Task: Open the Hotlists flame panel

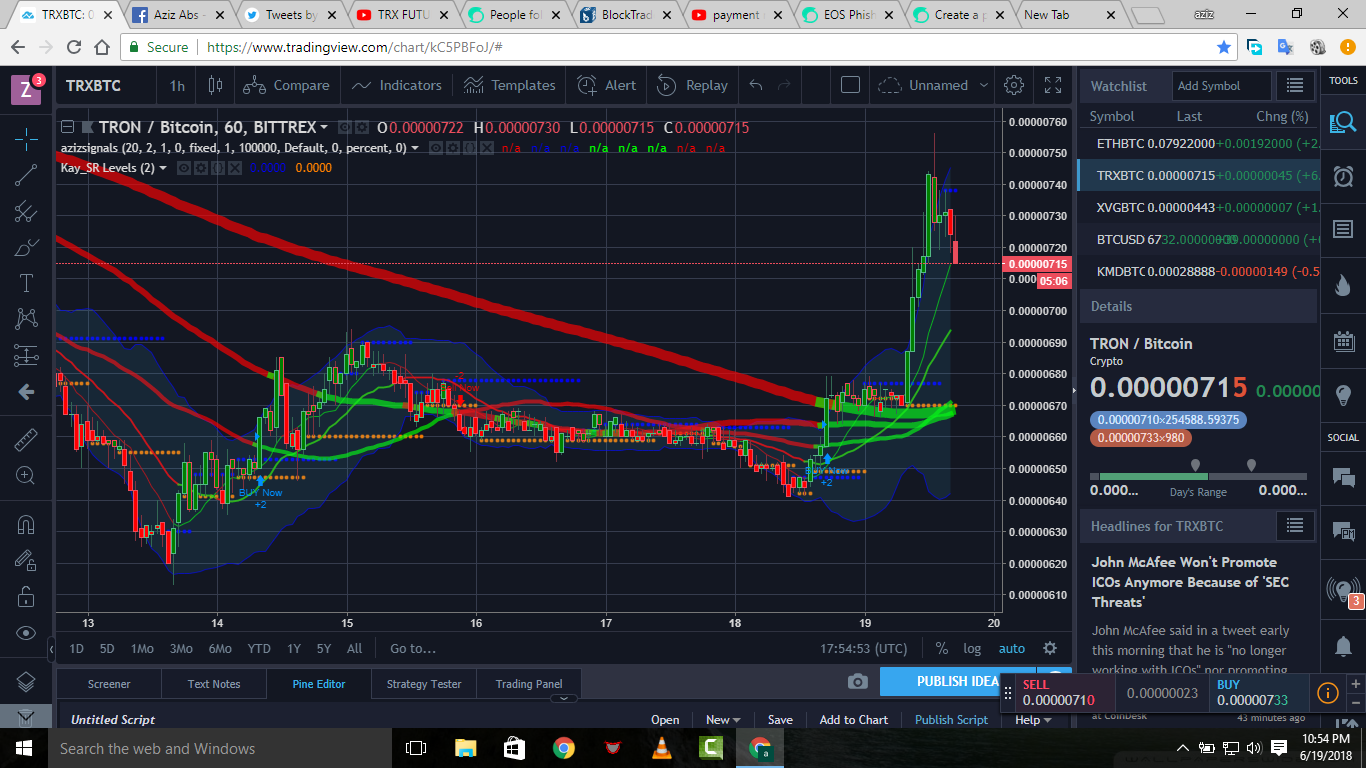Action: (x=1343, y=285)
